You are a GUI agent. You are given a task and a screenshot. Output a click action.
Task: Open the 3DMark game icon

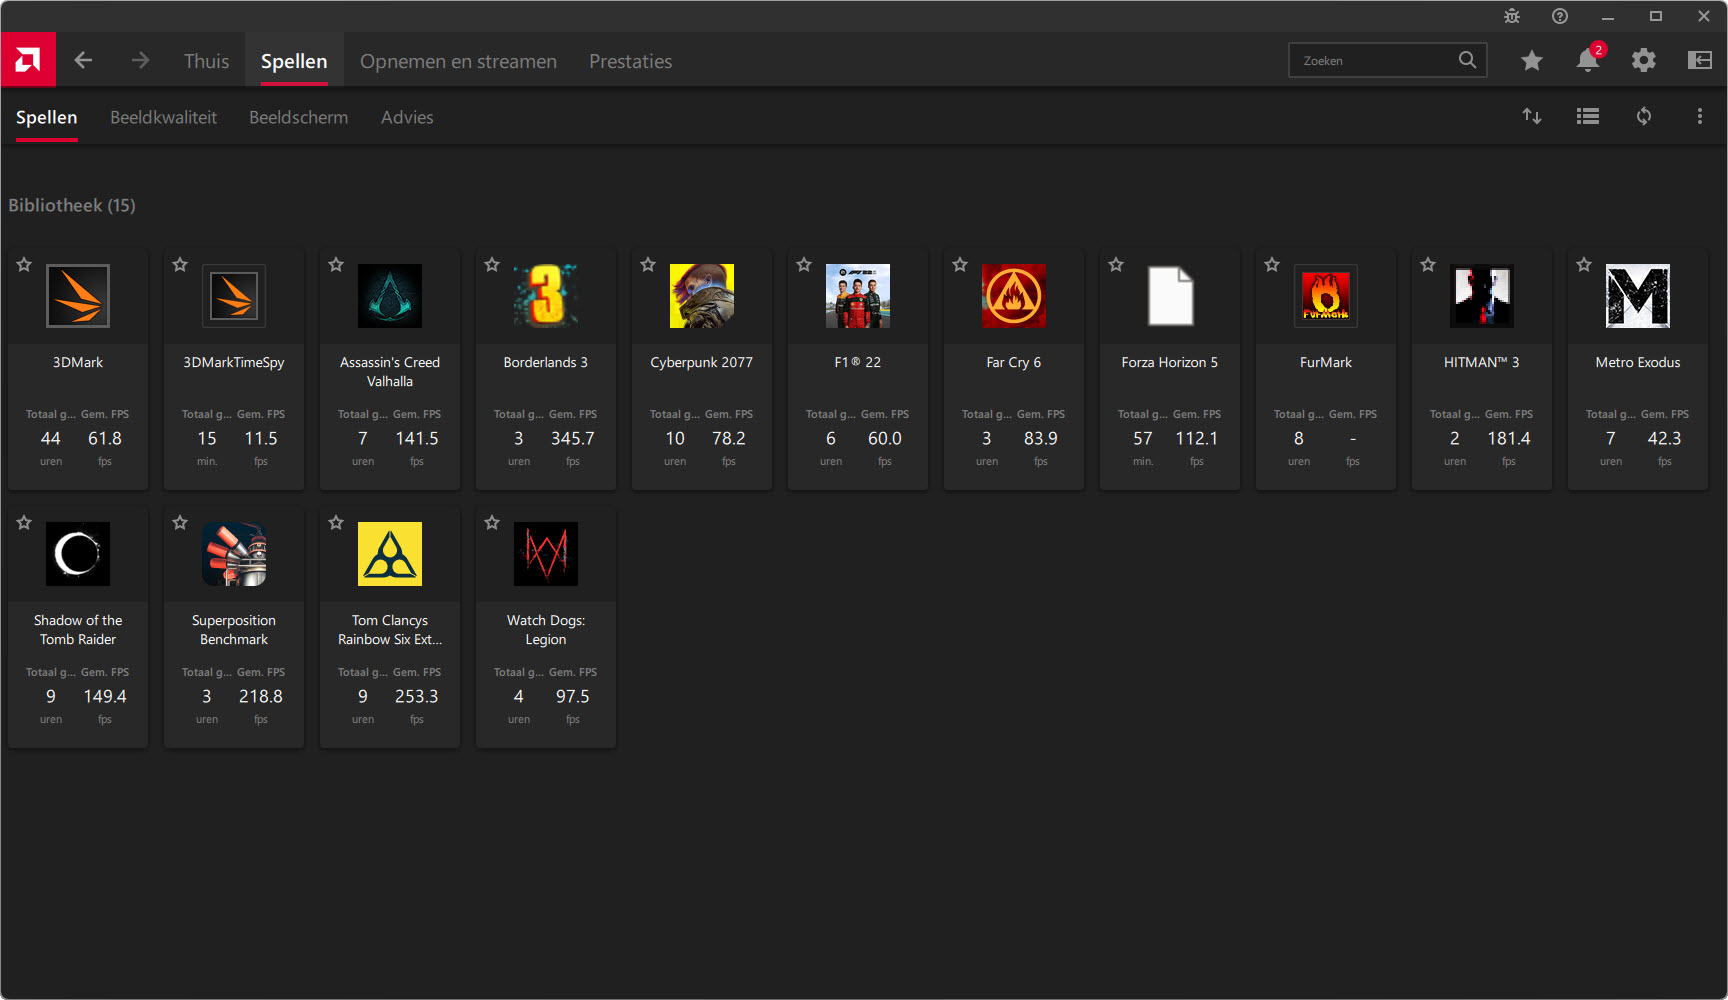click(x=78, y=296)
